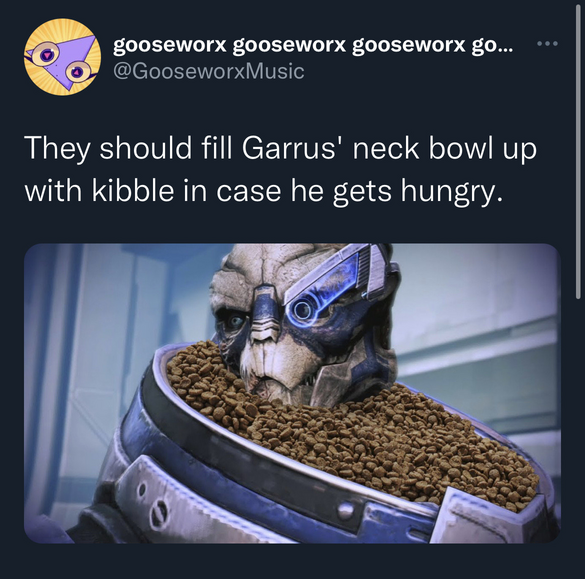Click the vertical scrollbar thumb on right edge
This screenshot has width=585, height=579.
point(578,149)
